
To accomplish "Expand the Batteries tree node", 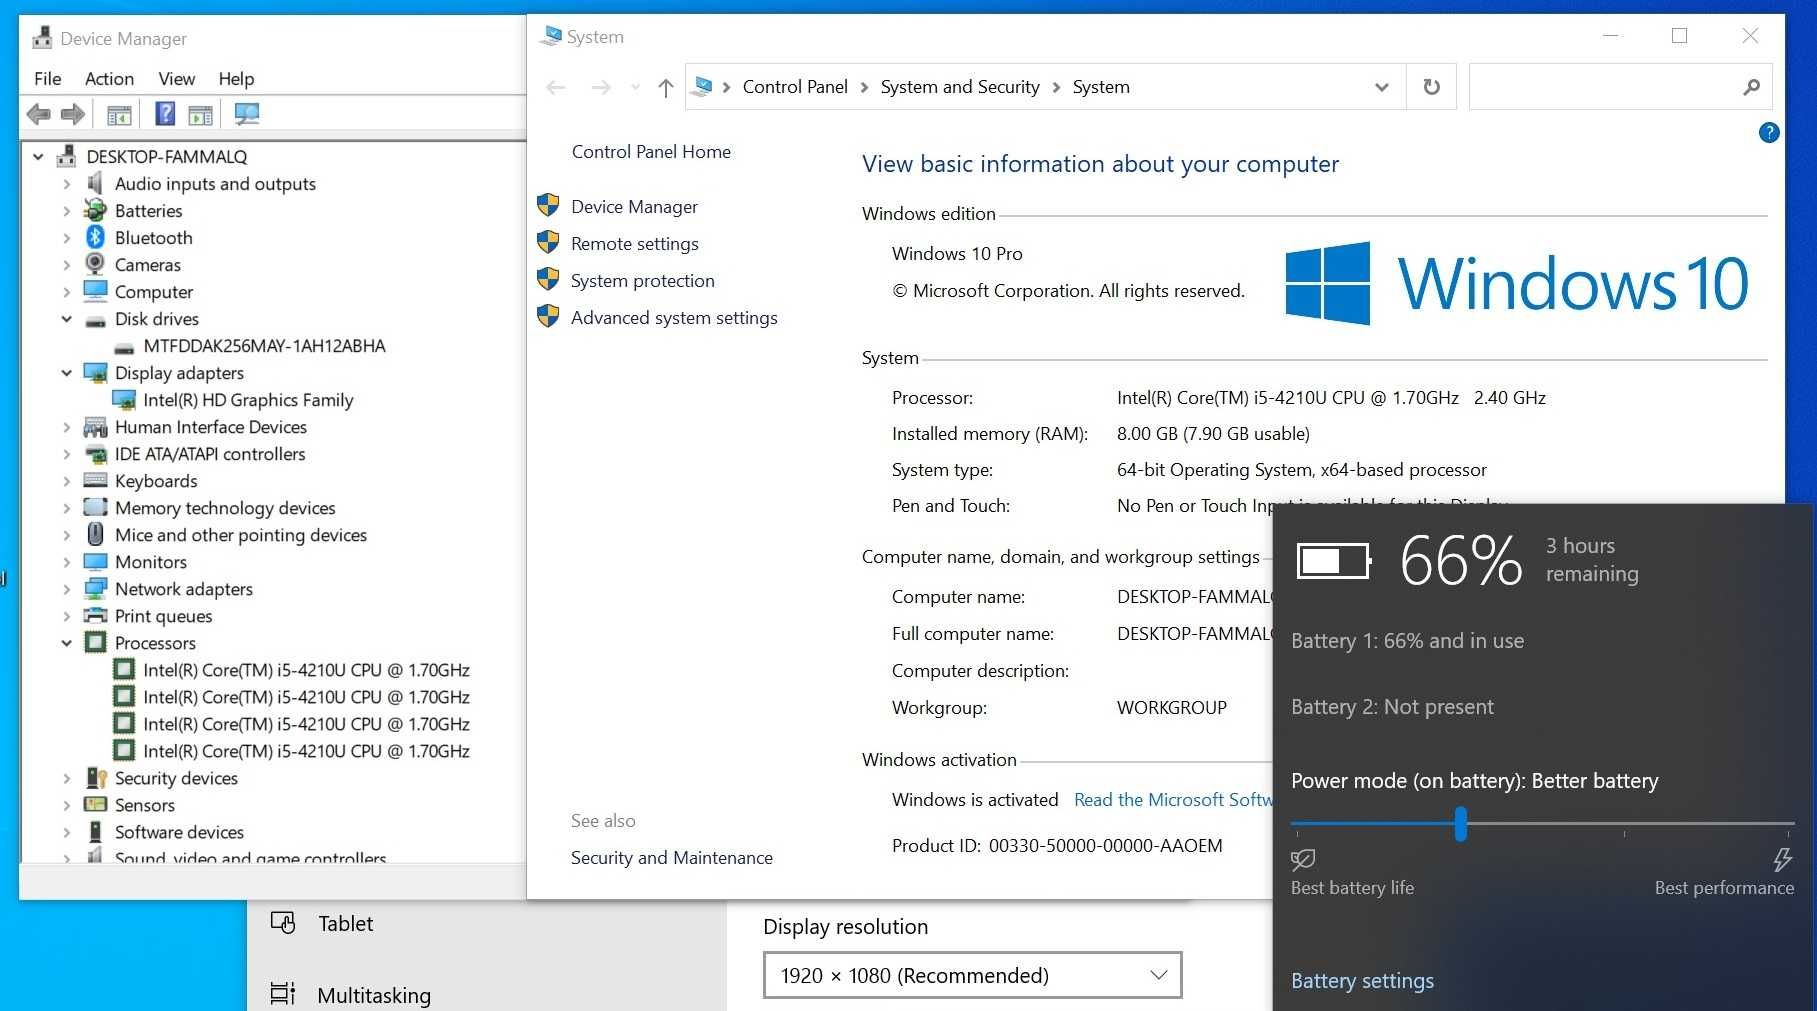I will [x=67, y=211].
